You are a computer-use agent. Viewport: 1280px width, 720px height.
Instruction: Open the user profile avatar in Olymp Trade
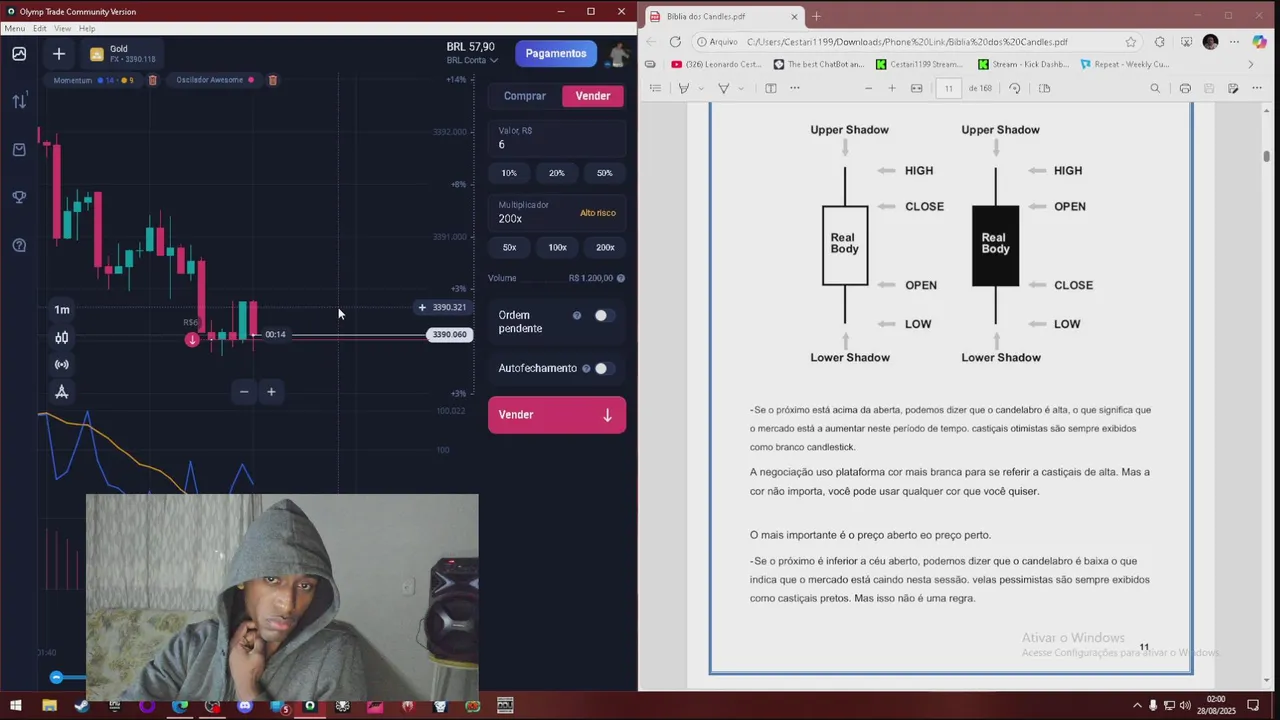619,54
